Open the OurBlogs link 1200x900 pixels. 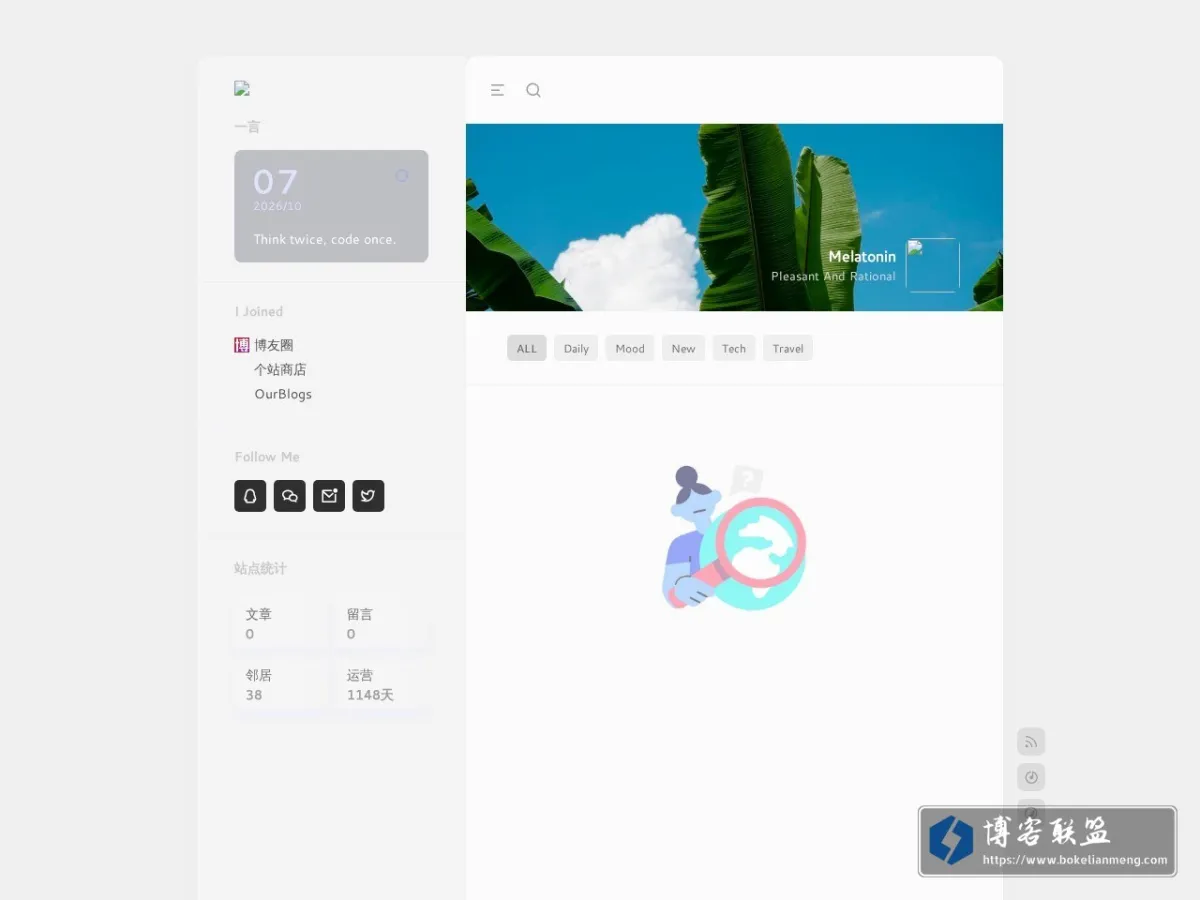(283, 394)
